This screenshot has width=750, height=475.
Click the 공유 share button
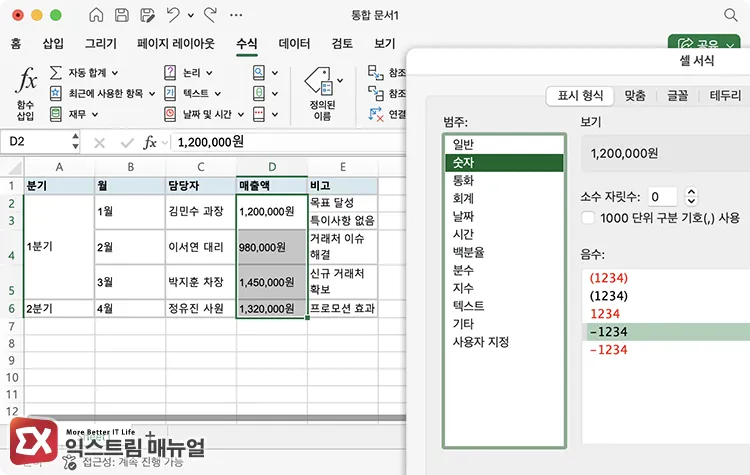pos(704,44)
